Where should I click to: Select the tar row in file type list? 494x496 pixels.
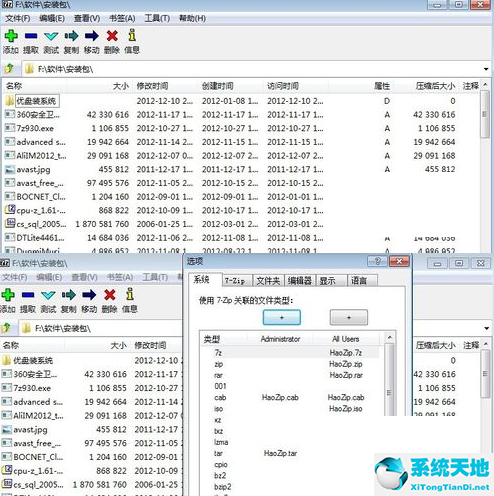coord(290,453)
